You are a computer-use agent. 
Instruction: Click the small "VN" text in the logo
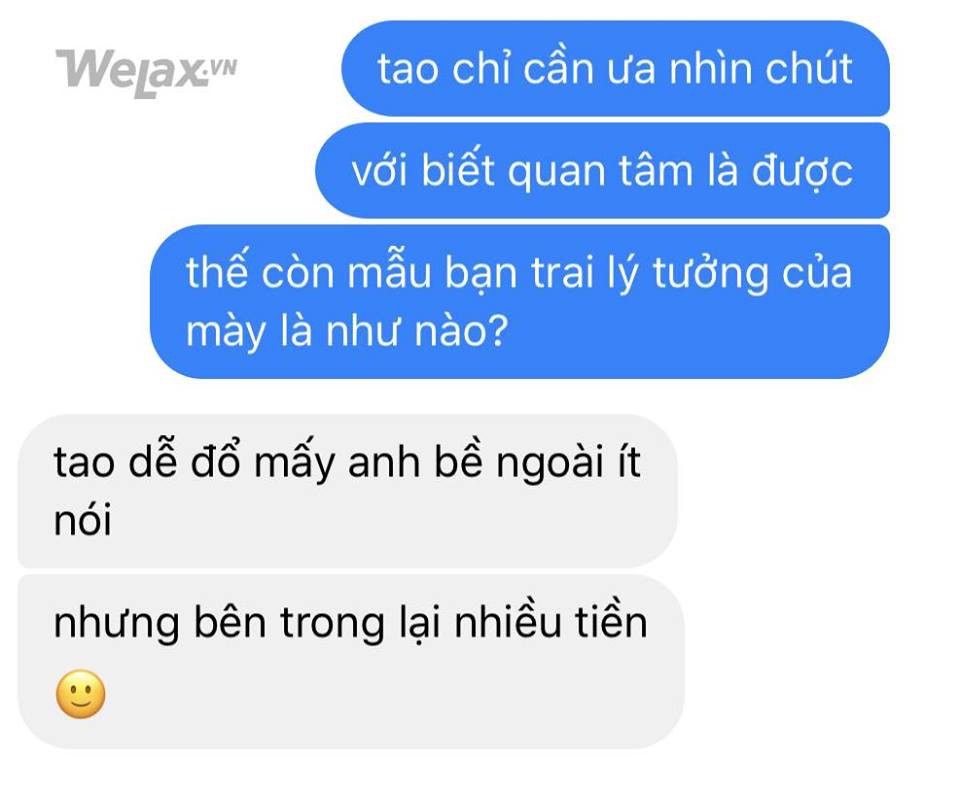[x=223, y=67]
